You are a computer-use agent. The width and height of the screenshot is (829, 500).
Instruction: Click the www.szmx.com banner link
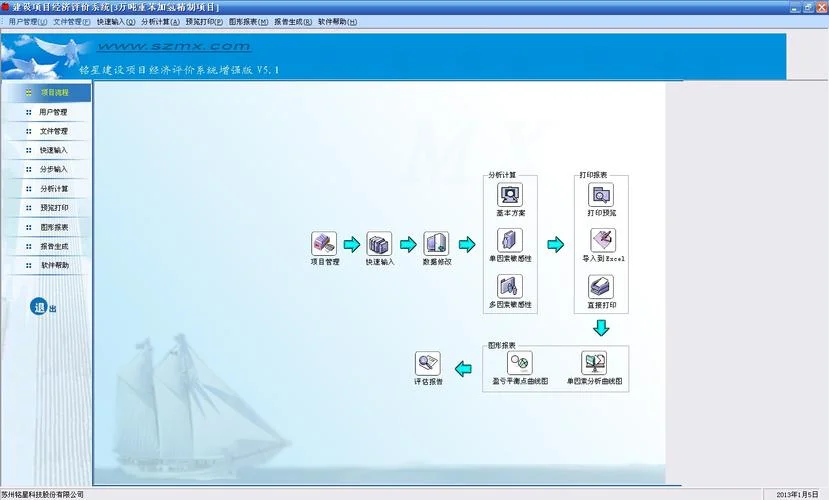click(x=174, y=47)
